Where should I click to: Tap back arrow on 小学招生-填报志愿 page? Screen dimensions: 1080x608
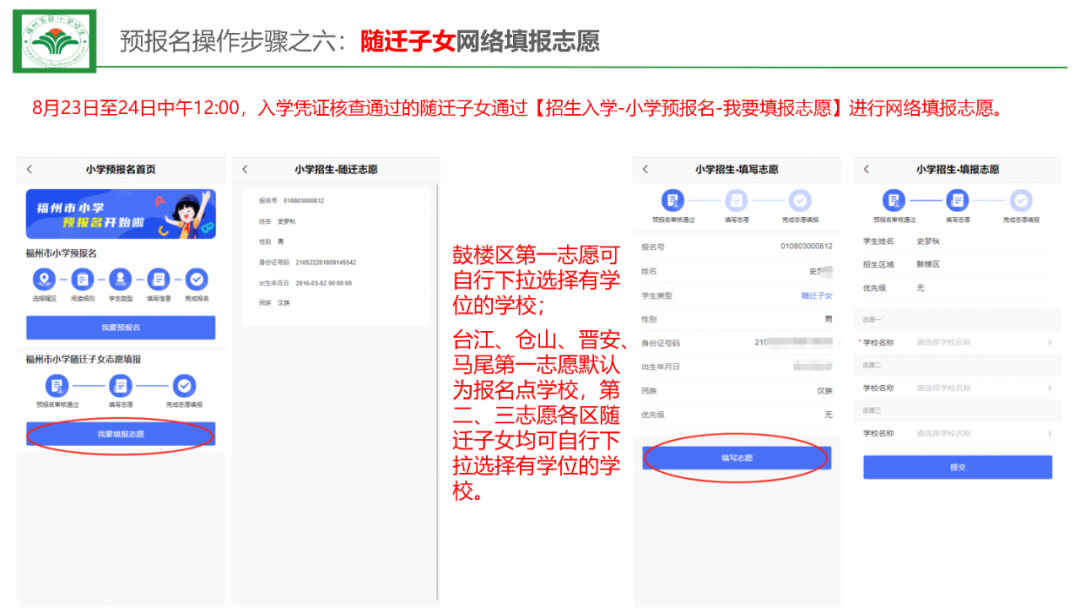pyautogui.click(x=867, y=170)
